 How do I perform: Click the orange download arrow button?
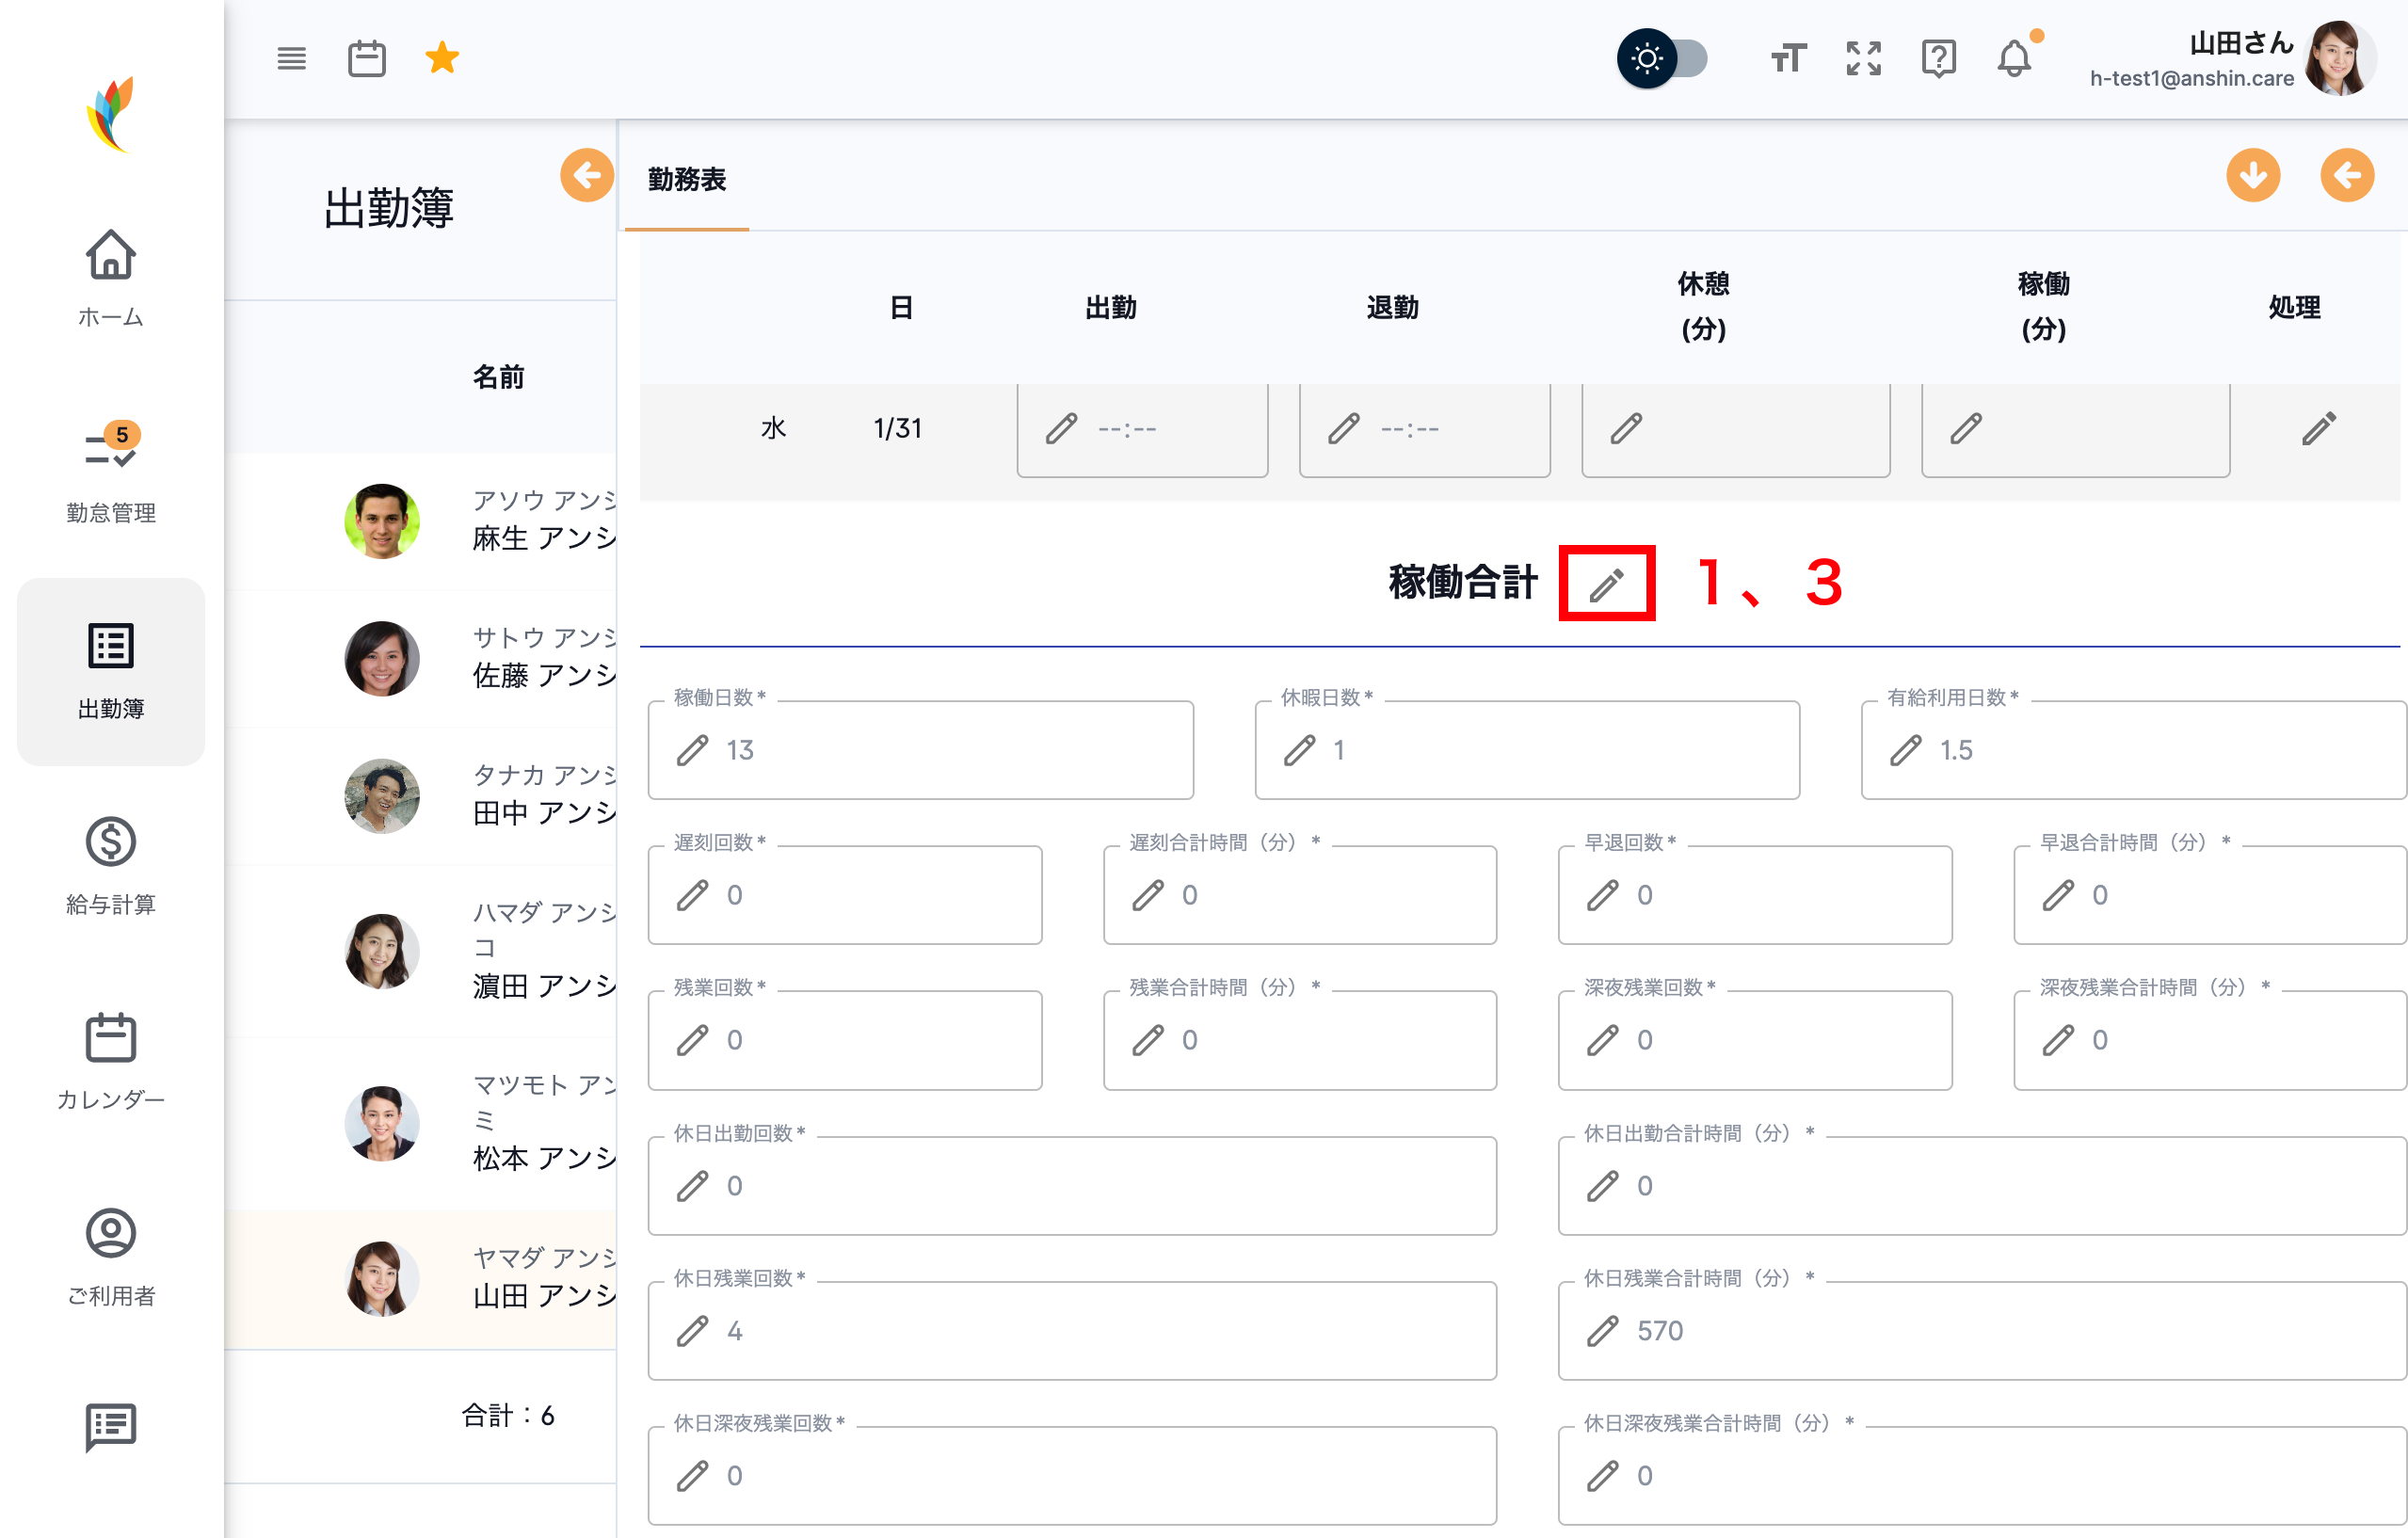coord(2253,175)
